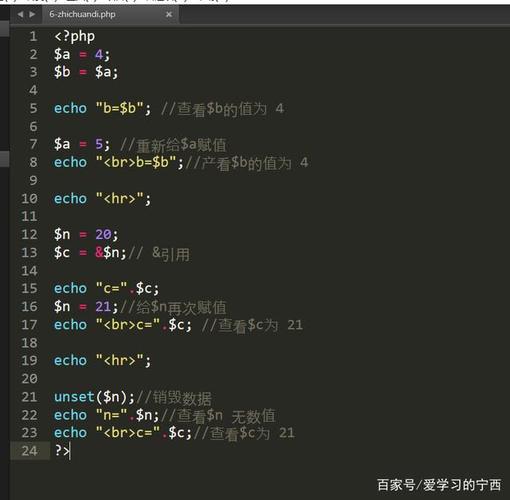510x500 pixels.
Task: Click echo "<hr>" on line 10
Action: (102, 199)
